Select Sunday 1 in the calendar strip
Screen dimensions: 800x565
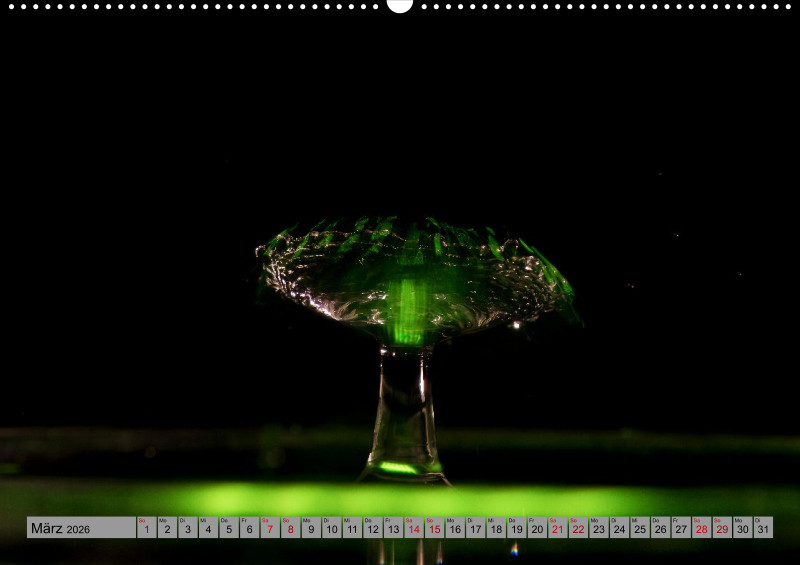click(147, 528)
